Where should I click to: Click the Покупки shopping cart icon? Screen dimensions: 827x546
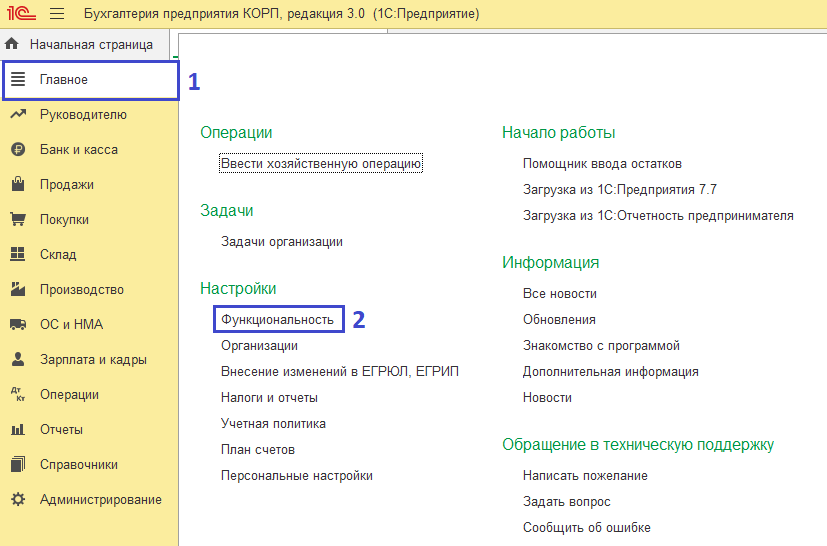(17, 219)
